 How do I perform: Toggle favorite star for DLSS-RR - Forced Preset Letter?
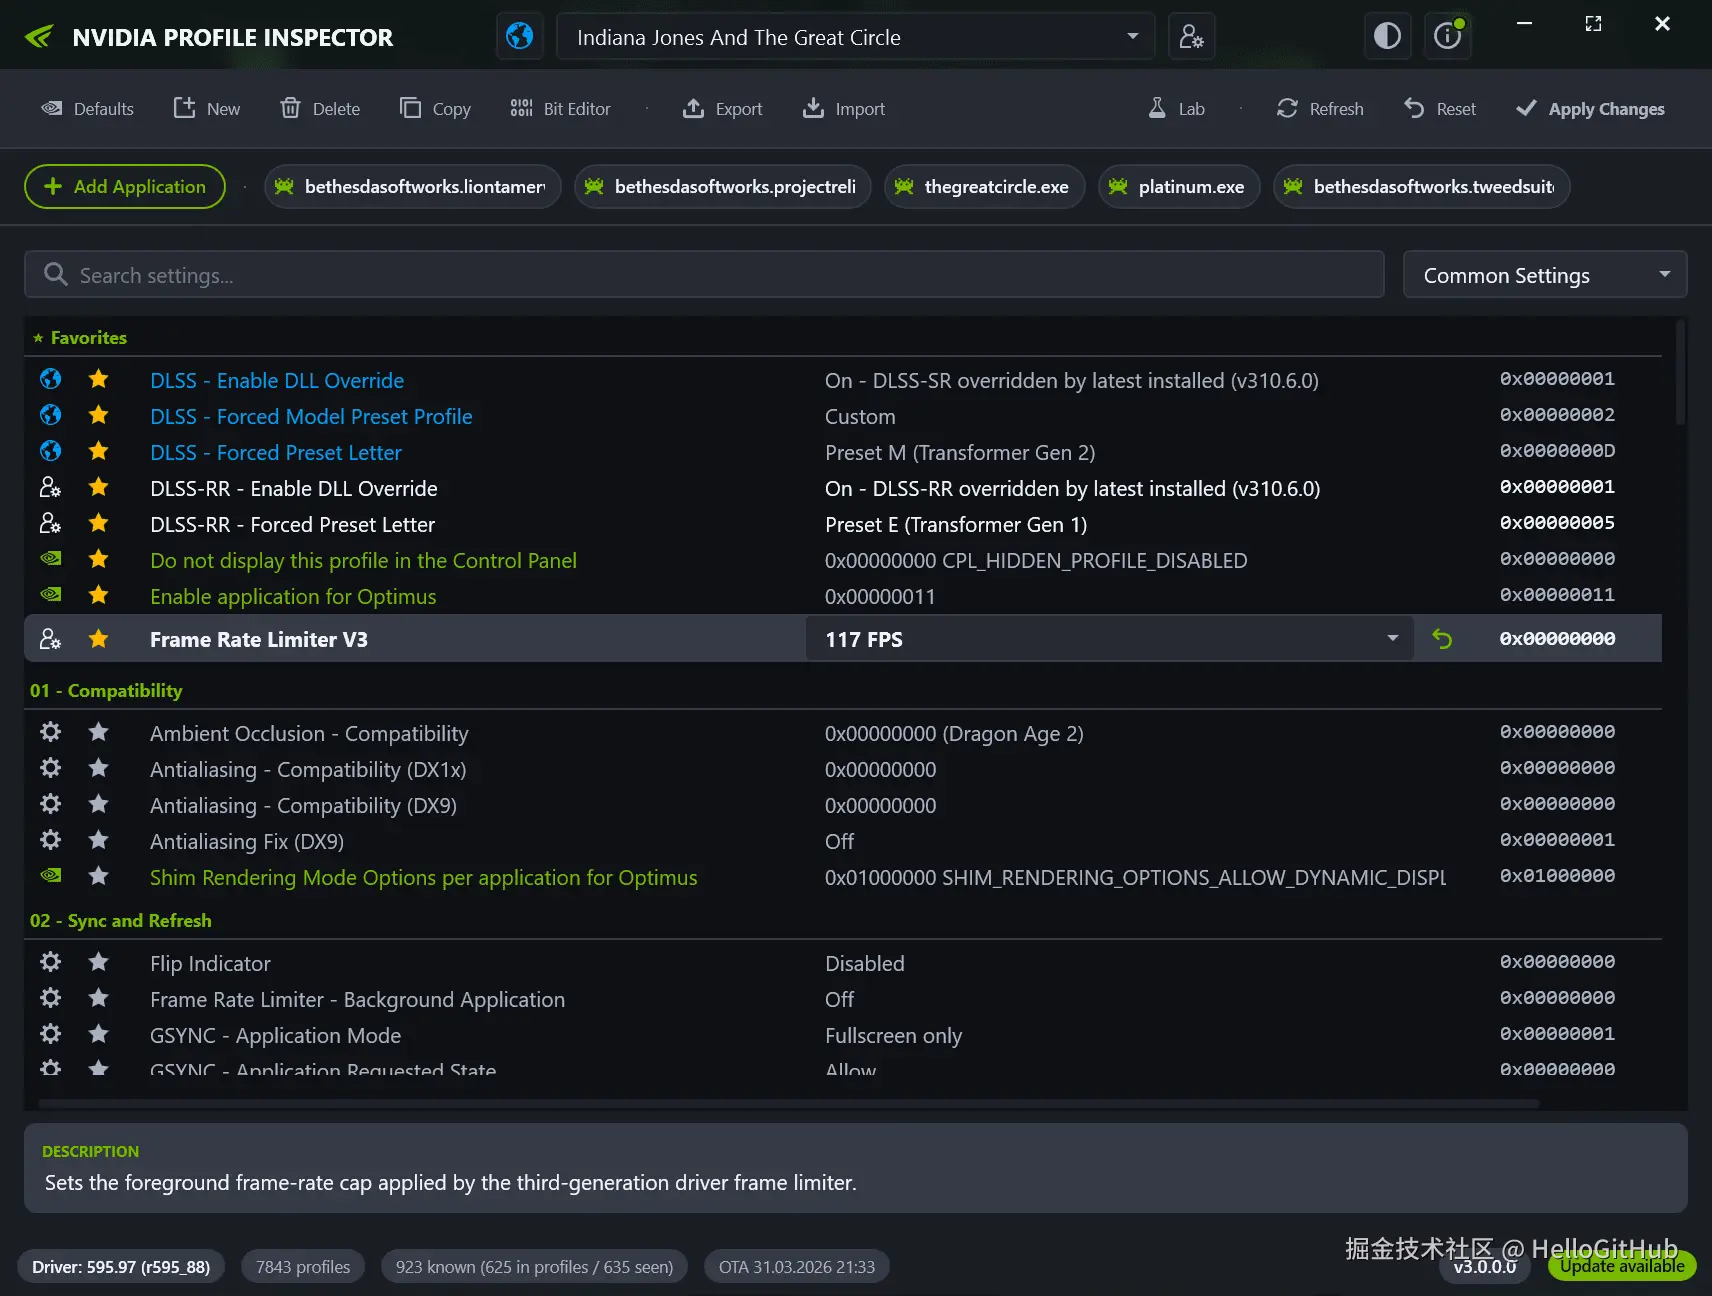pos(98,523)
